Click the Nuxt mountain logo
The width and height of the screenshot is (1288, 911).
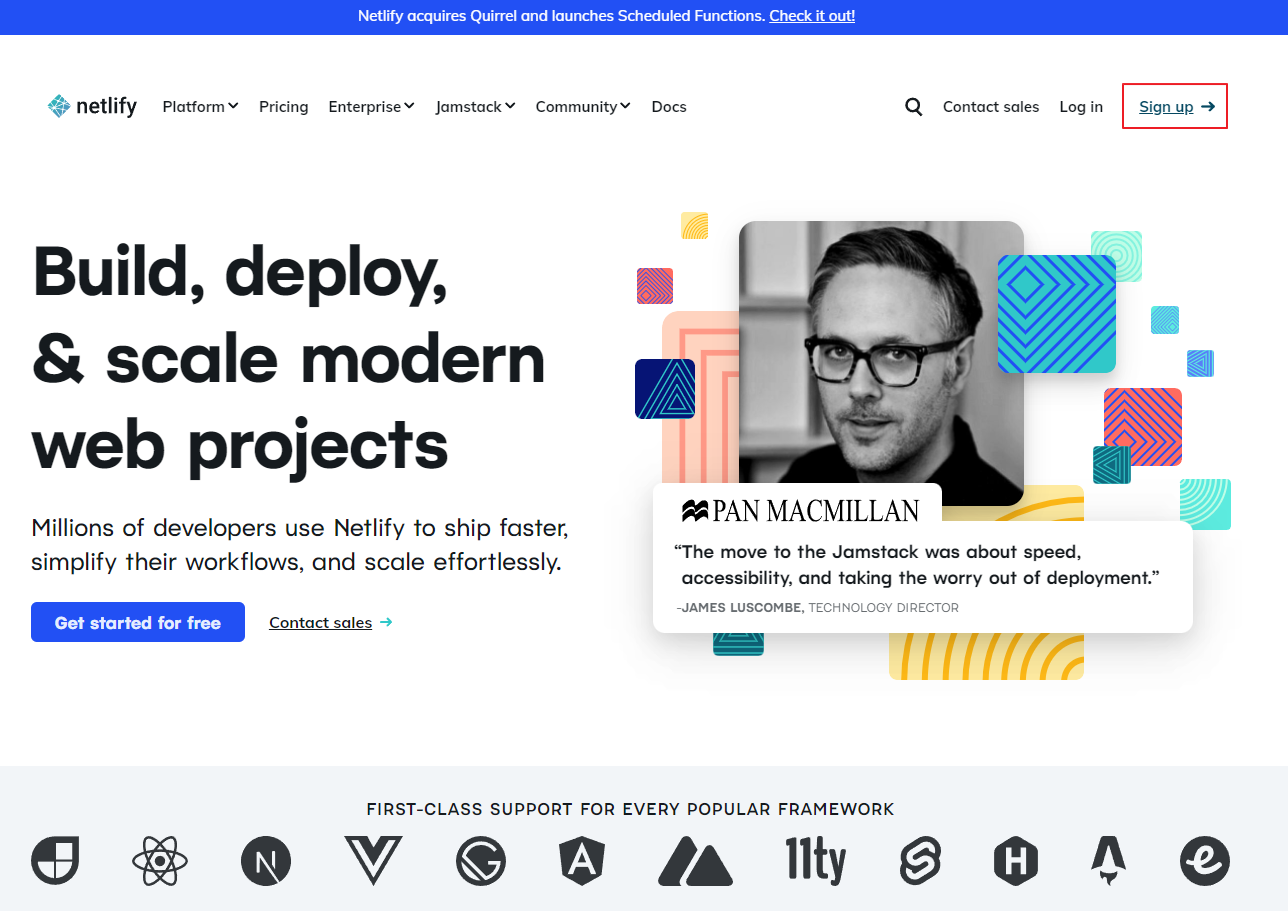click(x=696, y=860)
